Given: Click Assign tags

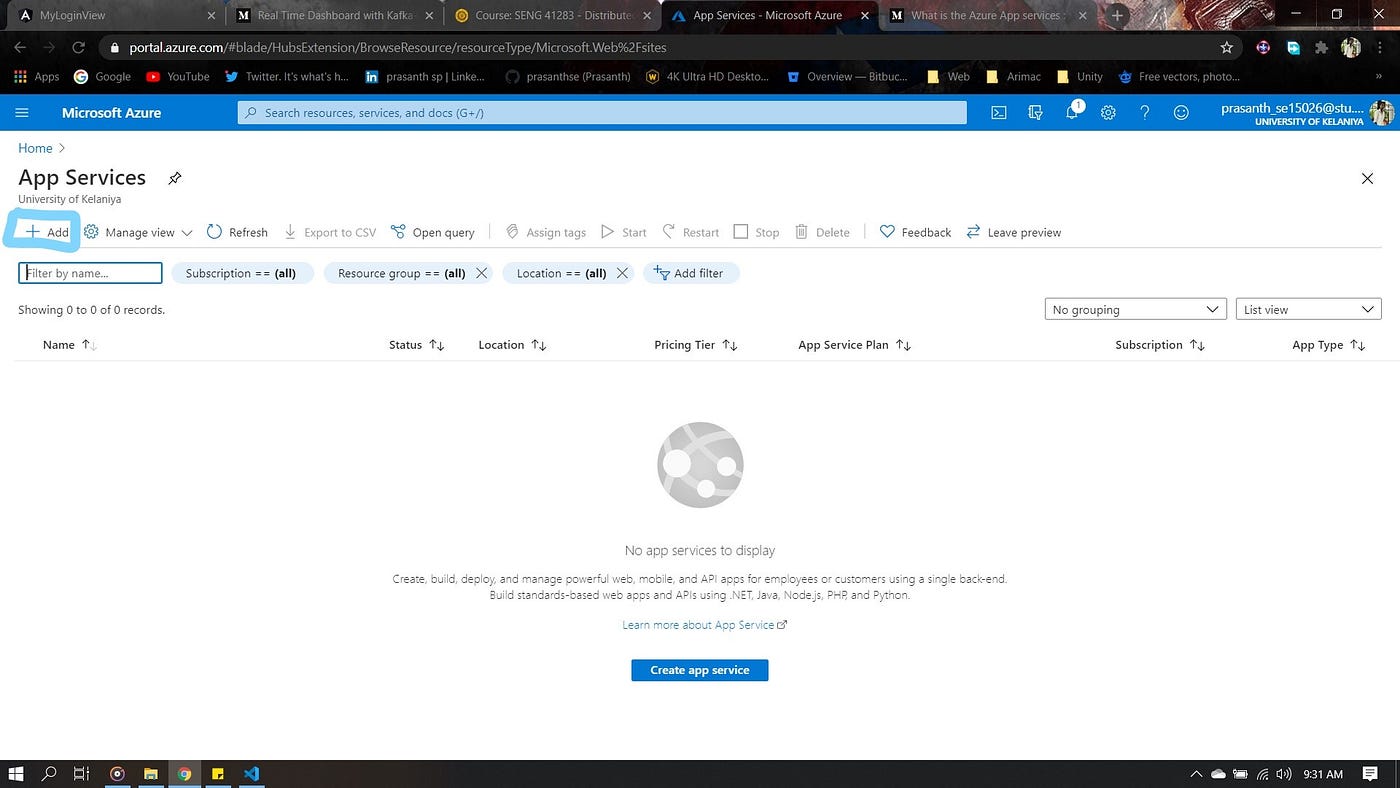Looking at the screenshot, I should point(545,232).
